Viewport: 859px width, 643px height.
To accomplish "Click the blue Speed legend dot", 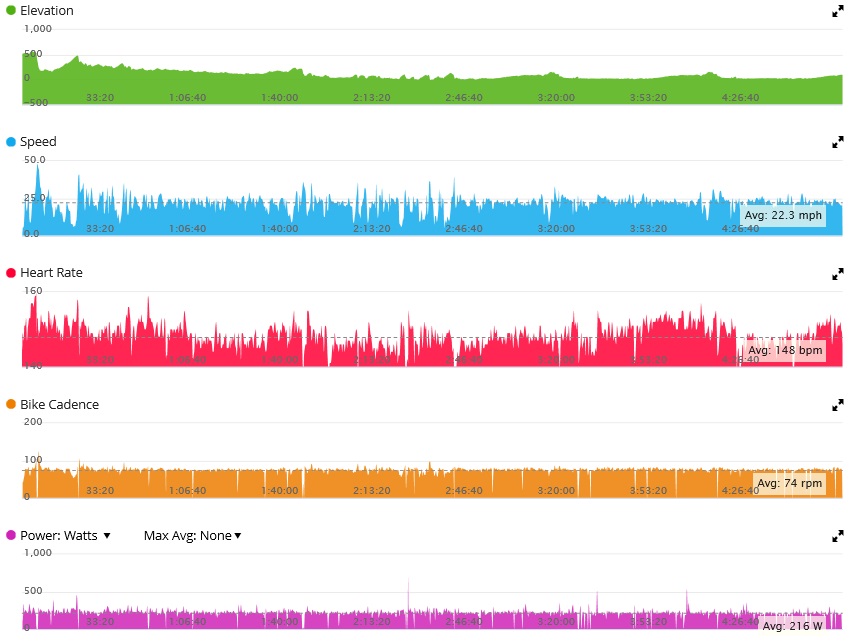I will [x=11, y=142].
